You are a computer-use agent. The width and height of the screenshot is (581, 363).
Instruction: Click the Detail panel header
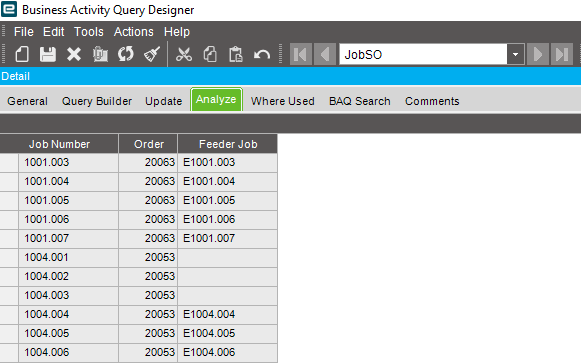290,76
